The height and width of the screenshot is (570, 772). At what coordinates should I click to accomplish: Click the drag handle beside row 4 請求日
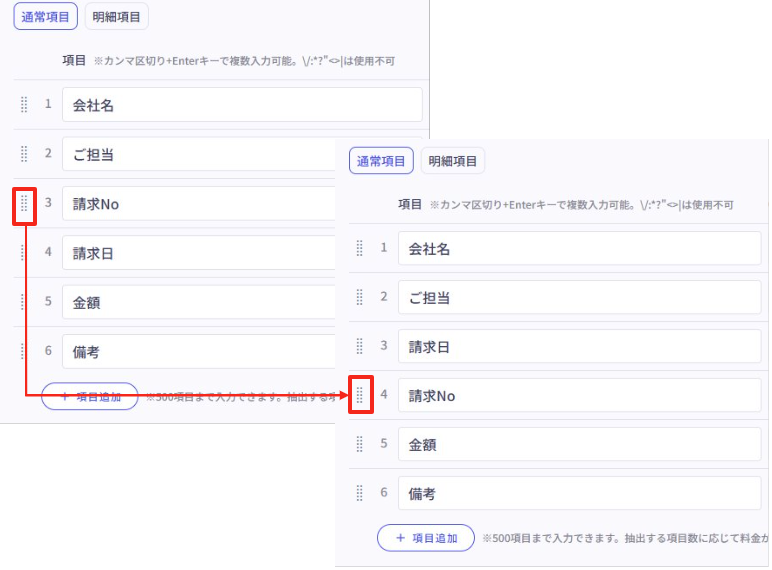24,253
